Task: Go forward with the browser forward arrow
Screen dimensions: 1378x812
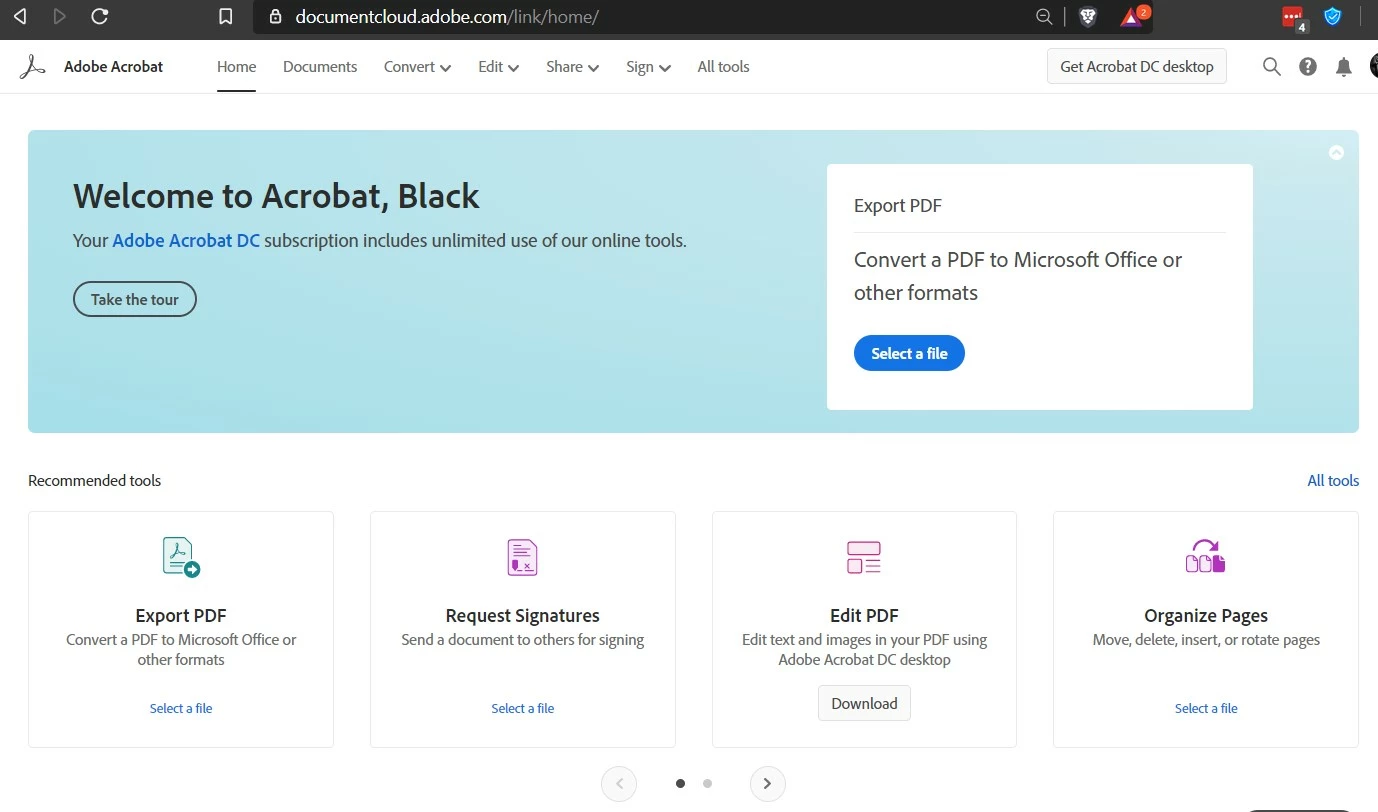Action: click(x=59, y=16)
